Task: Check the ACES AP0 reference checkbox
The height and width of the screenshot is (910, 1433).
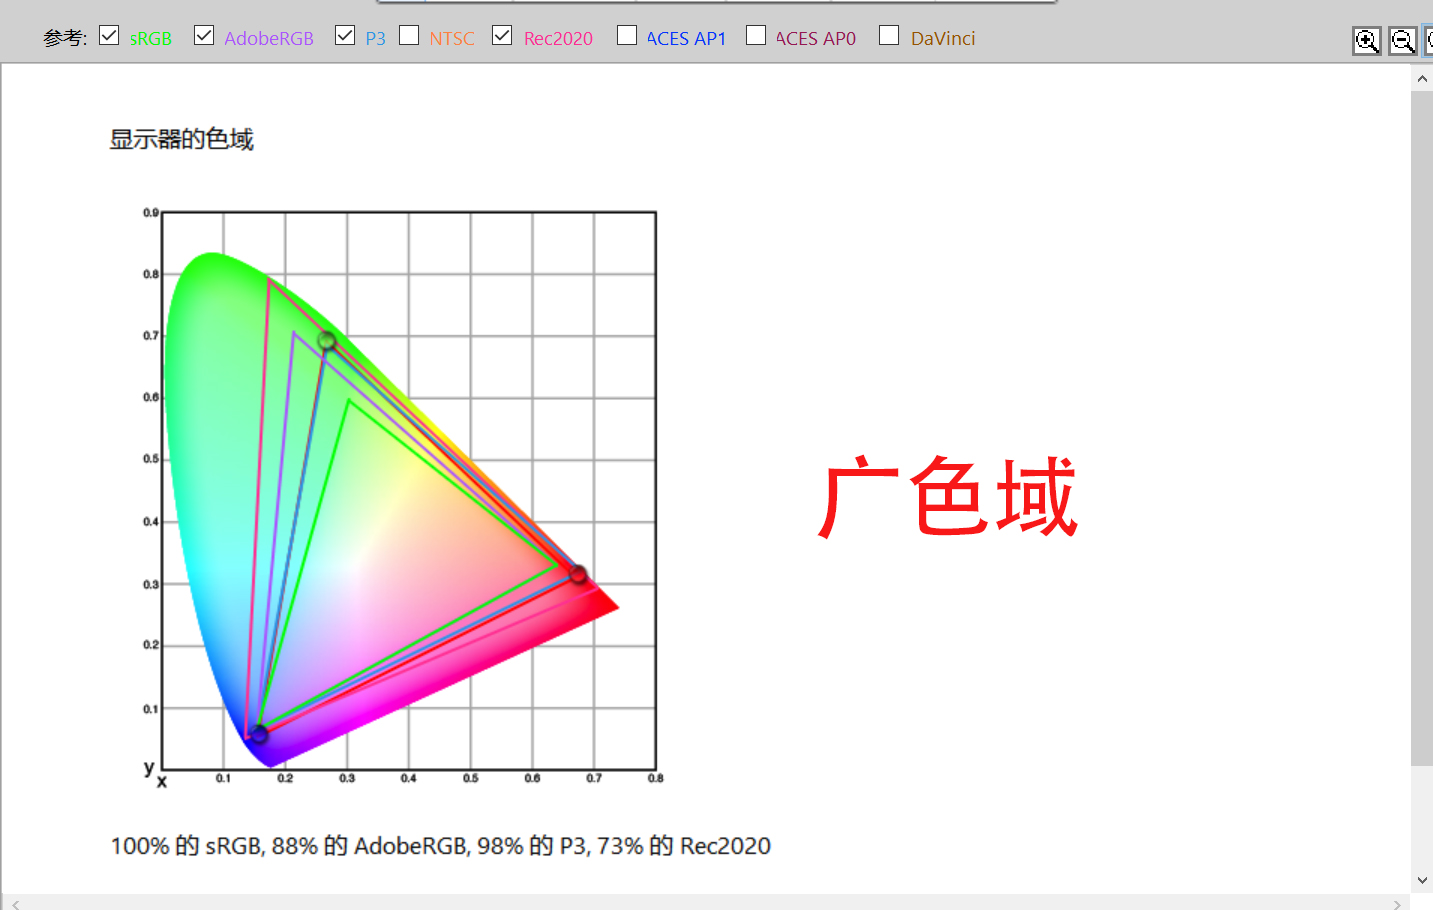Action: click(x=756, y=36)
